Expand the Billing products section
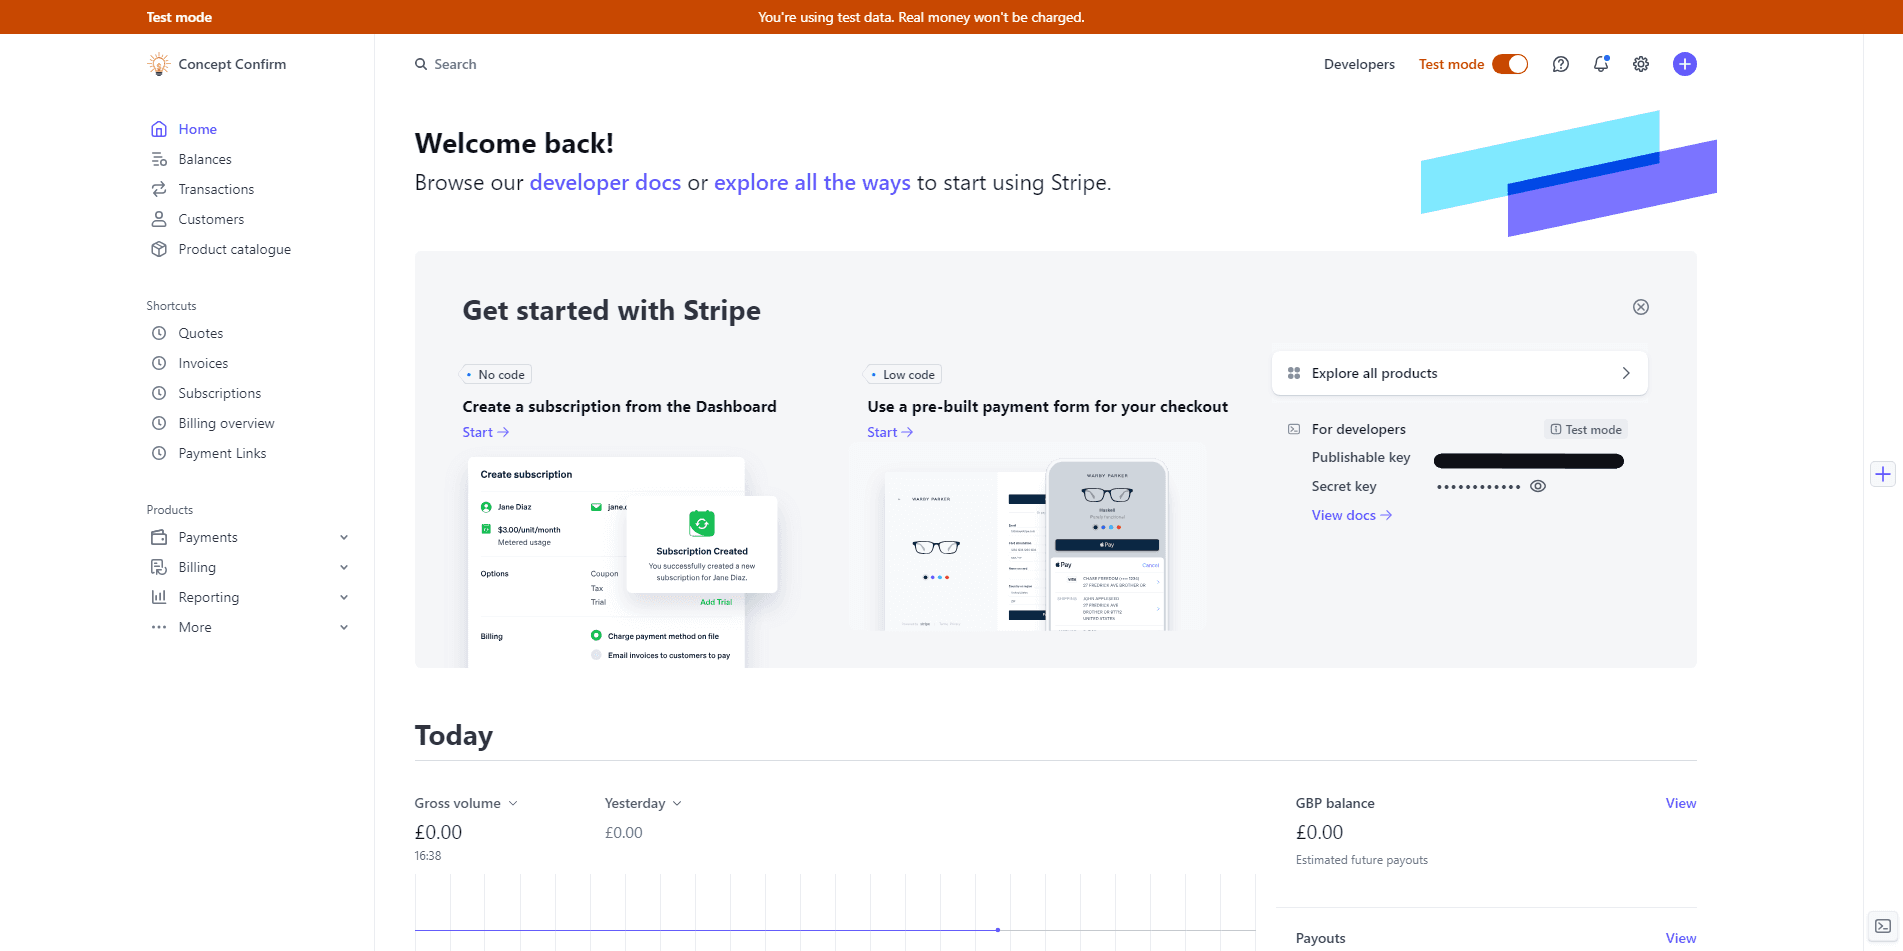 click(x=344, y=567)
